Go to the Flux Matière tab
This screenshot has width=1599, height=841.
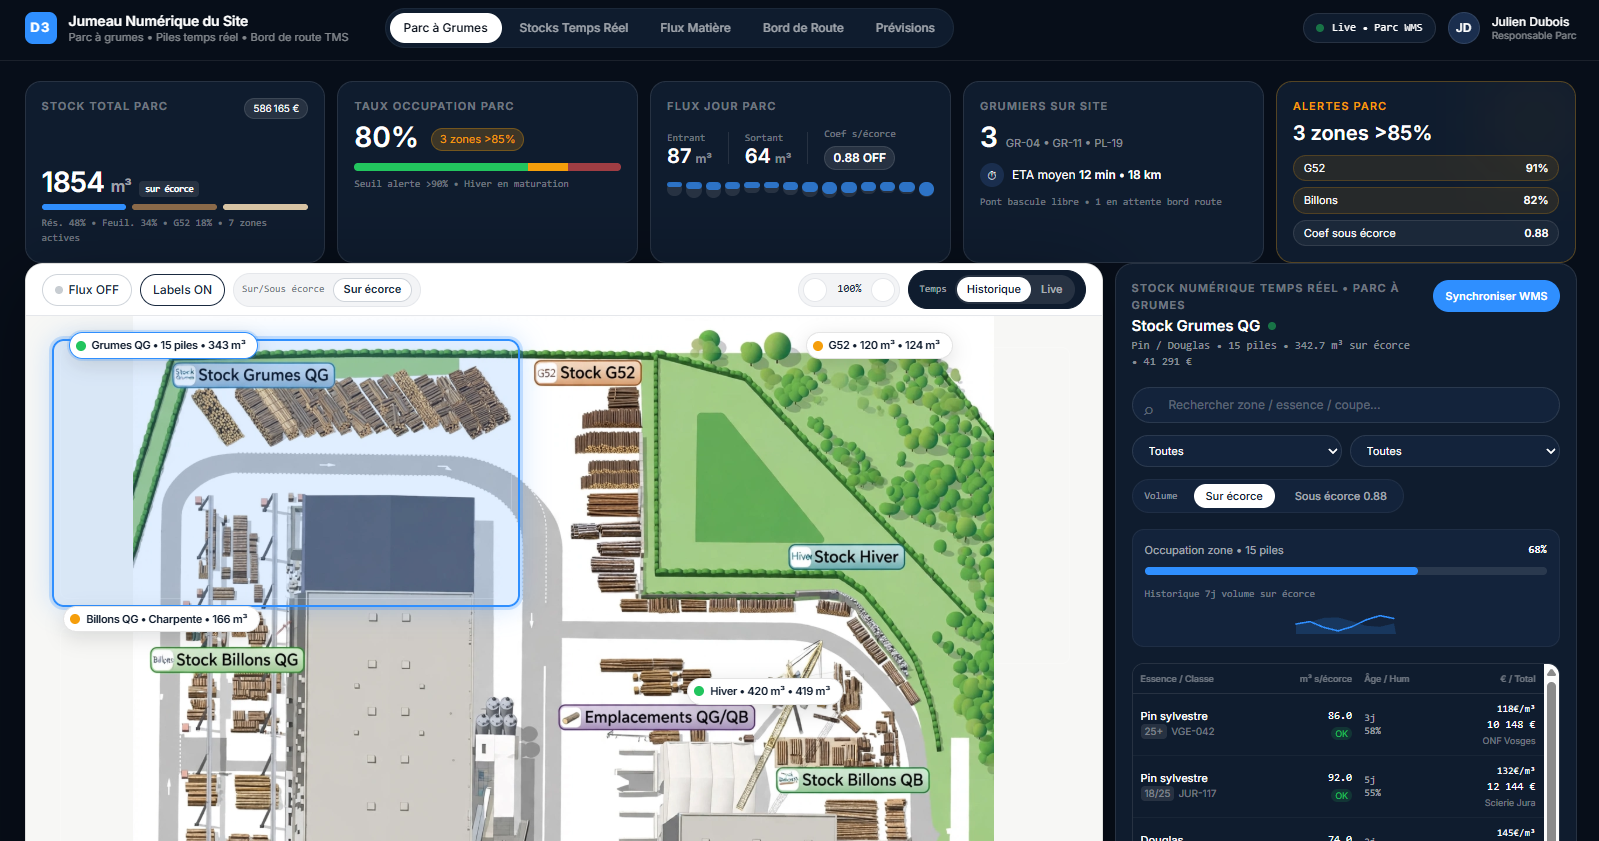(695, 28)
